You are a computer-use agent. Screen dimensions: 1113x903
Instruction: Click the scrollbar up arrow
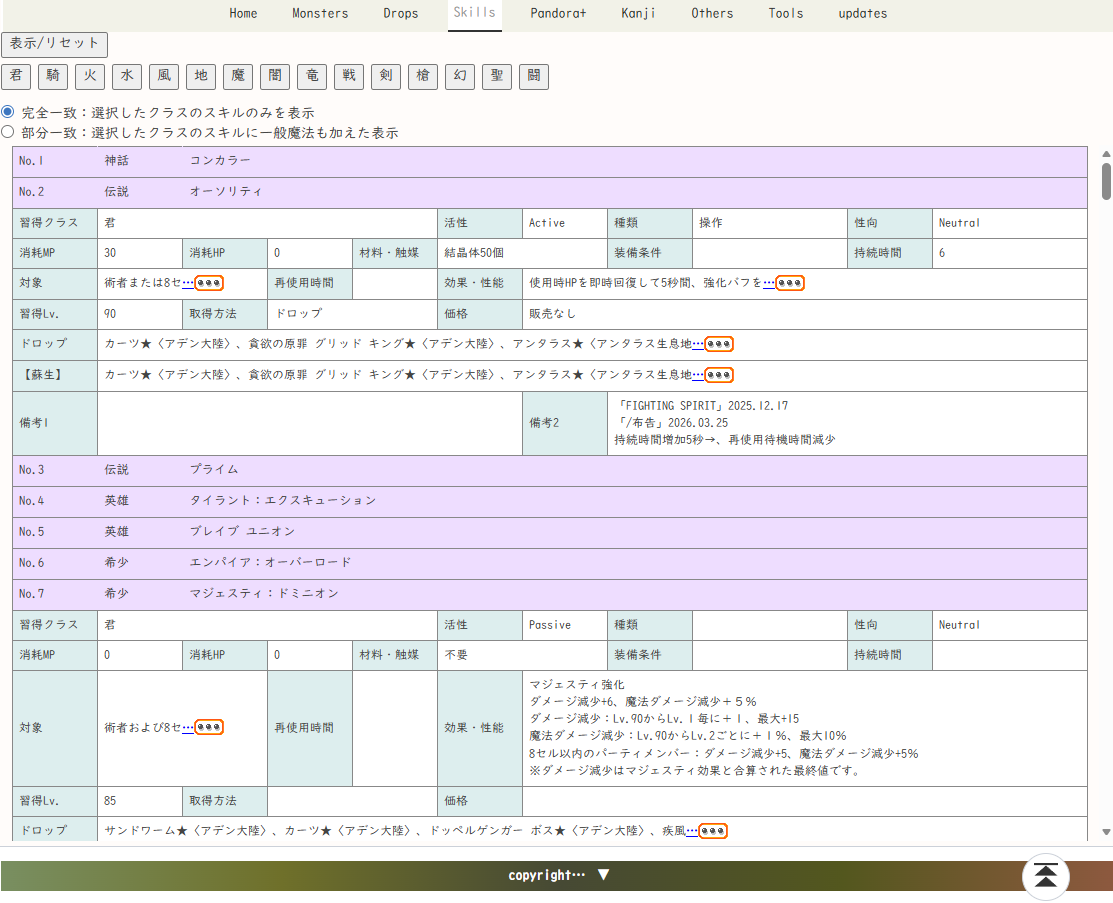(1106, 153)
